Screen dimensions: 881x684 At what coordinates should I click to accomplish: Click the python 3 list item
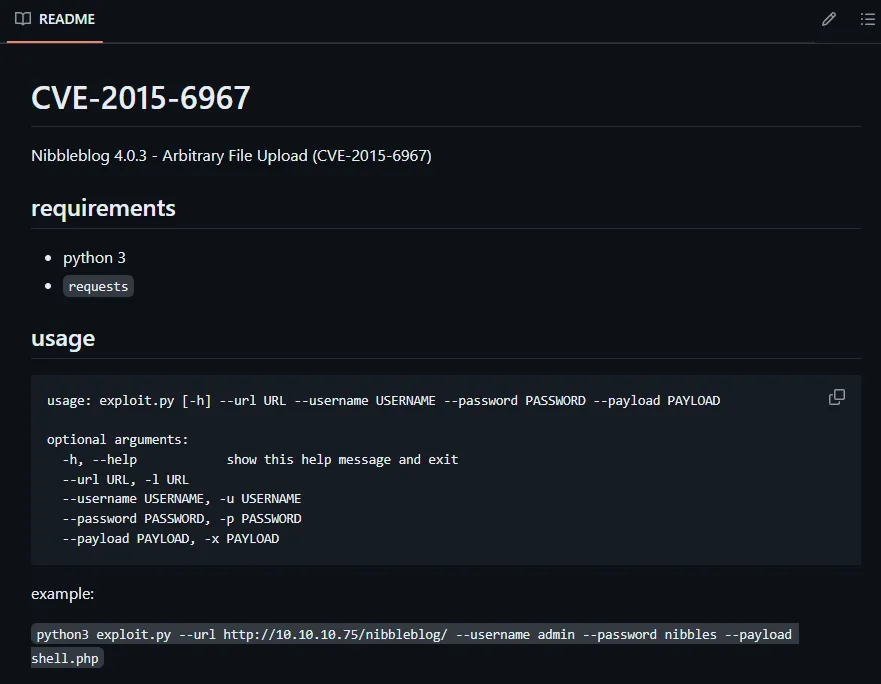pos(94,258)
